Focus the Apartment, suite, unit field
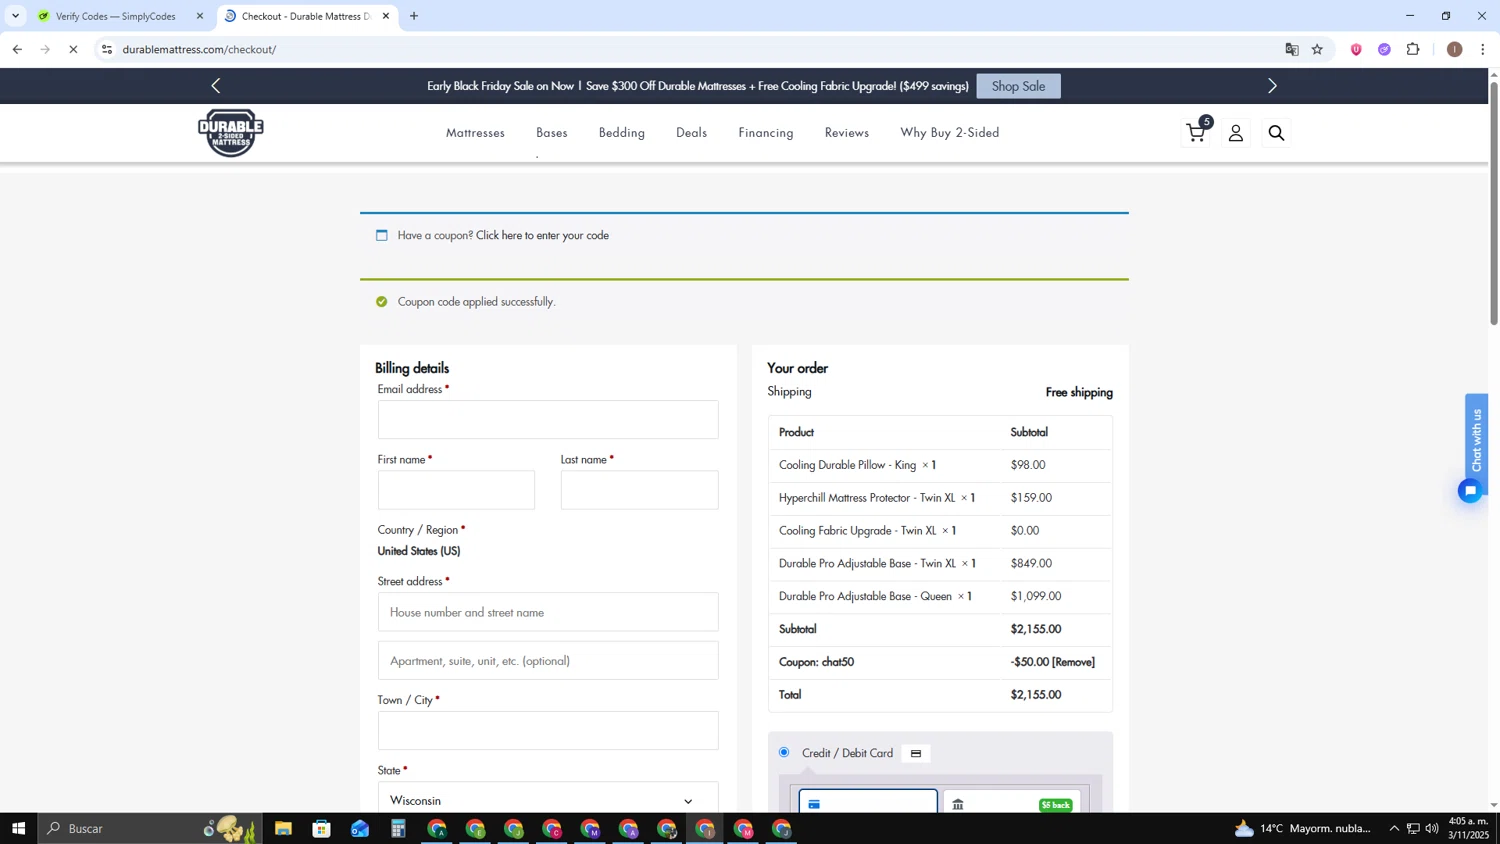 (548, 661)
